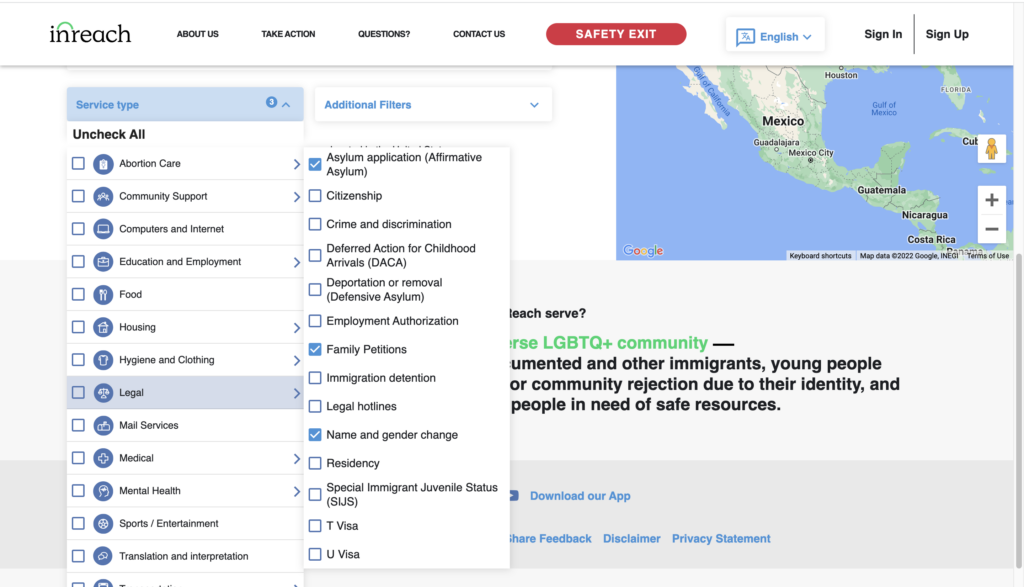Click Sign In
Viewport: 1024px width, 587px height.
(x=883, y=34)
